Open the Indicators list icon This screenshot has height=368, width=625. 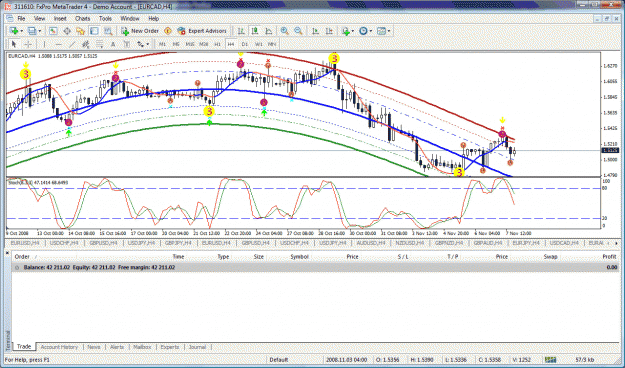tap(345, 31)
